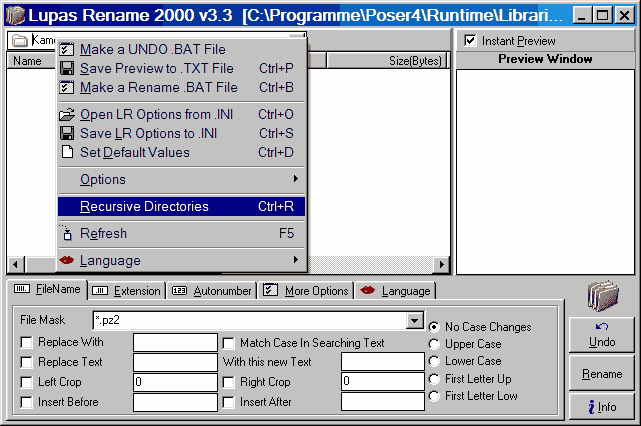Toggle the Instant Preview checkbox
Viewport: 641px width, 426px height.
(471, 40)
